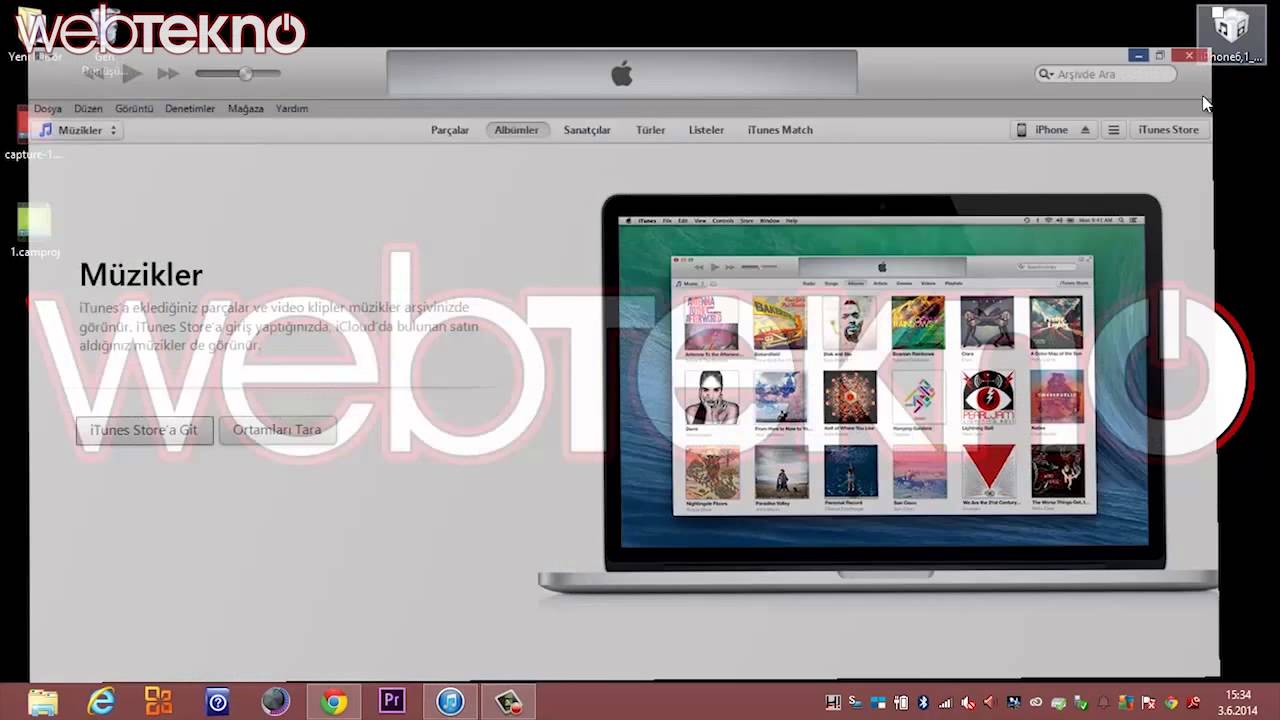Click the taskbar clock showing 15:34
This screenshot has width=1280, height=720.
pos(1238,702)
